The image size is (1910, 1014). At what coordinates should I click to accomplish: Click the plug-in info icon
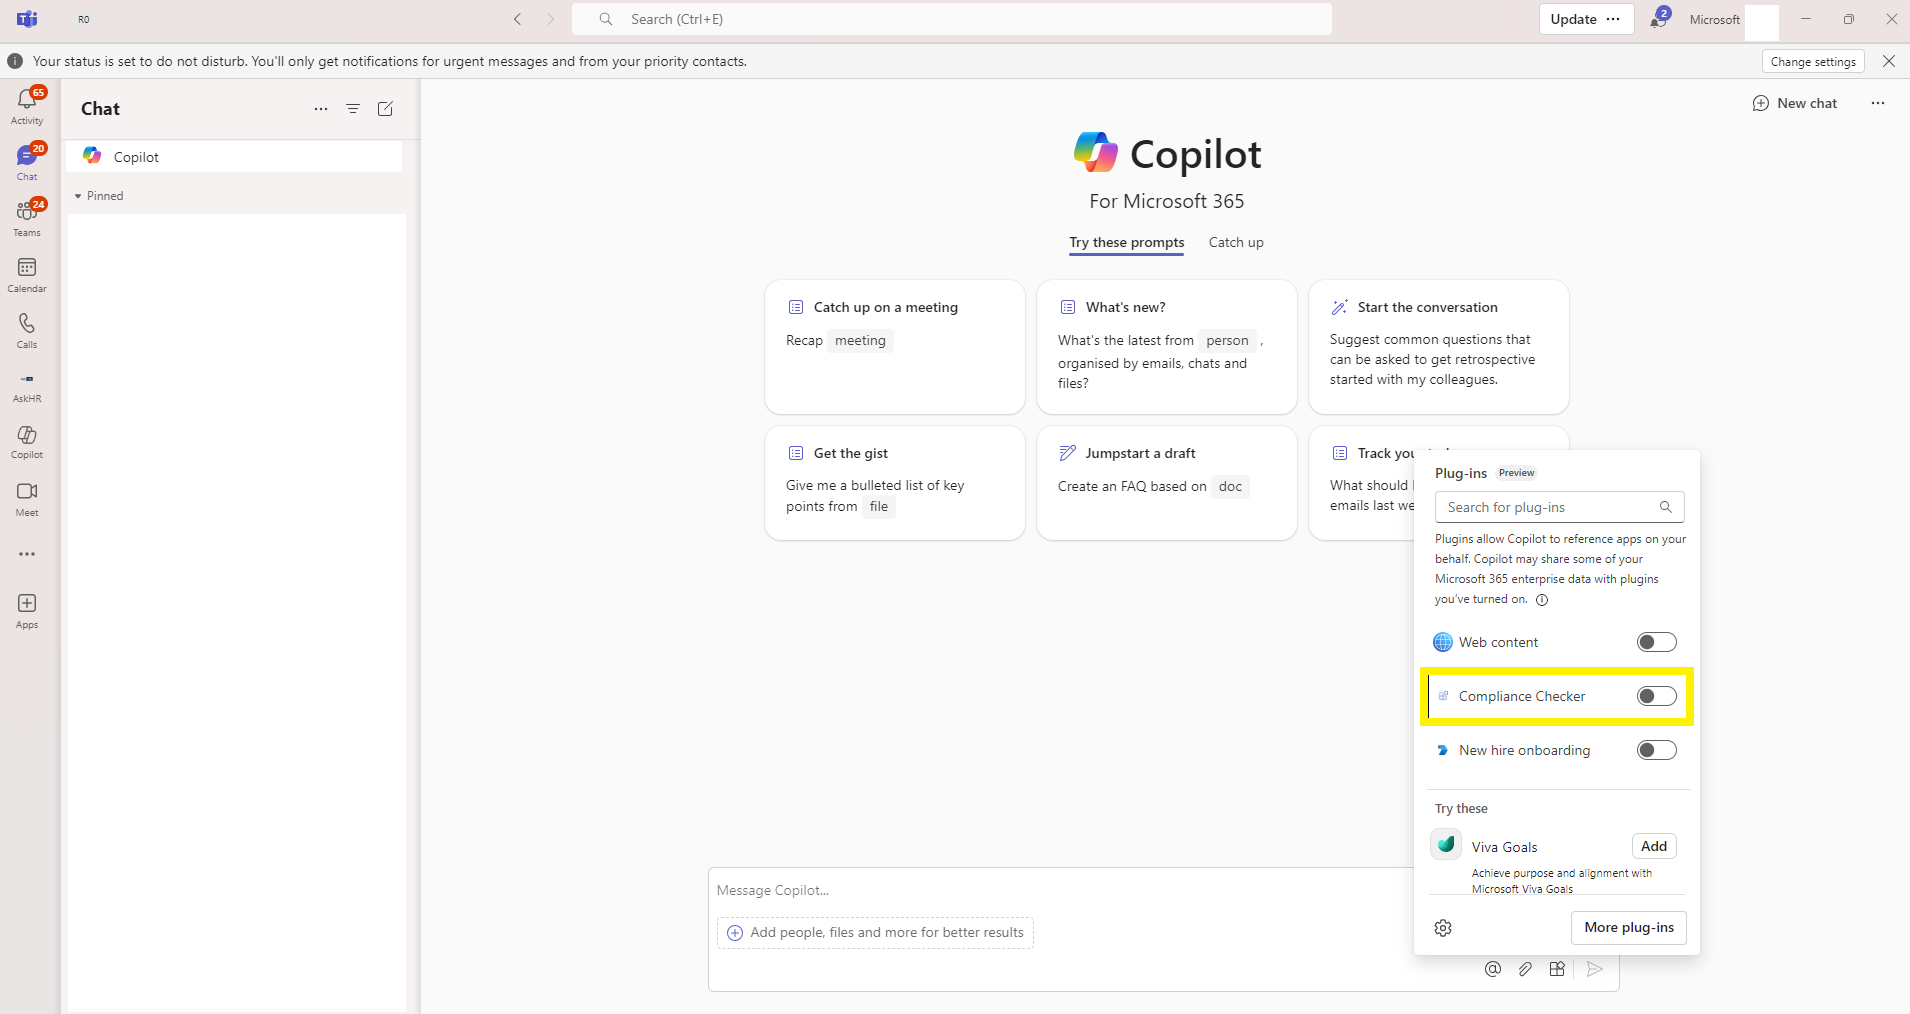pyautogui.click(x=1542, y=600)
